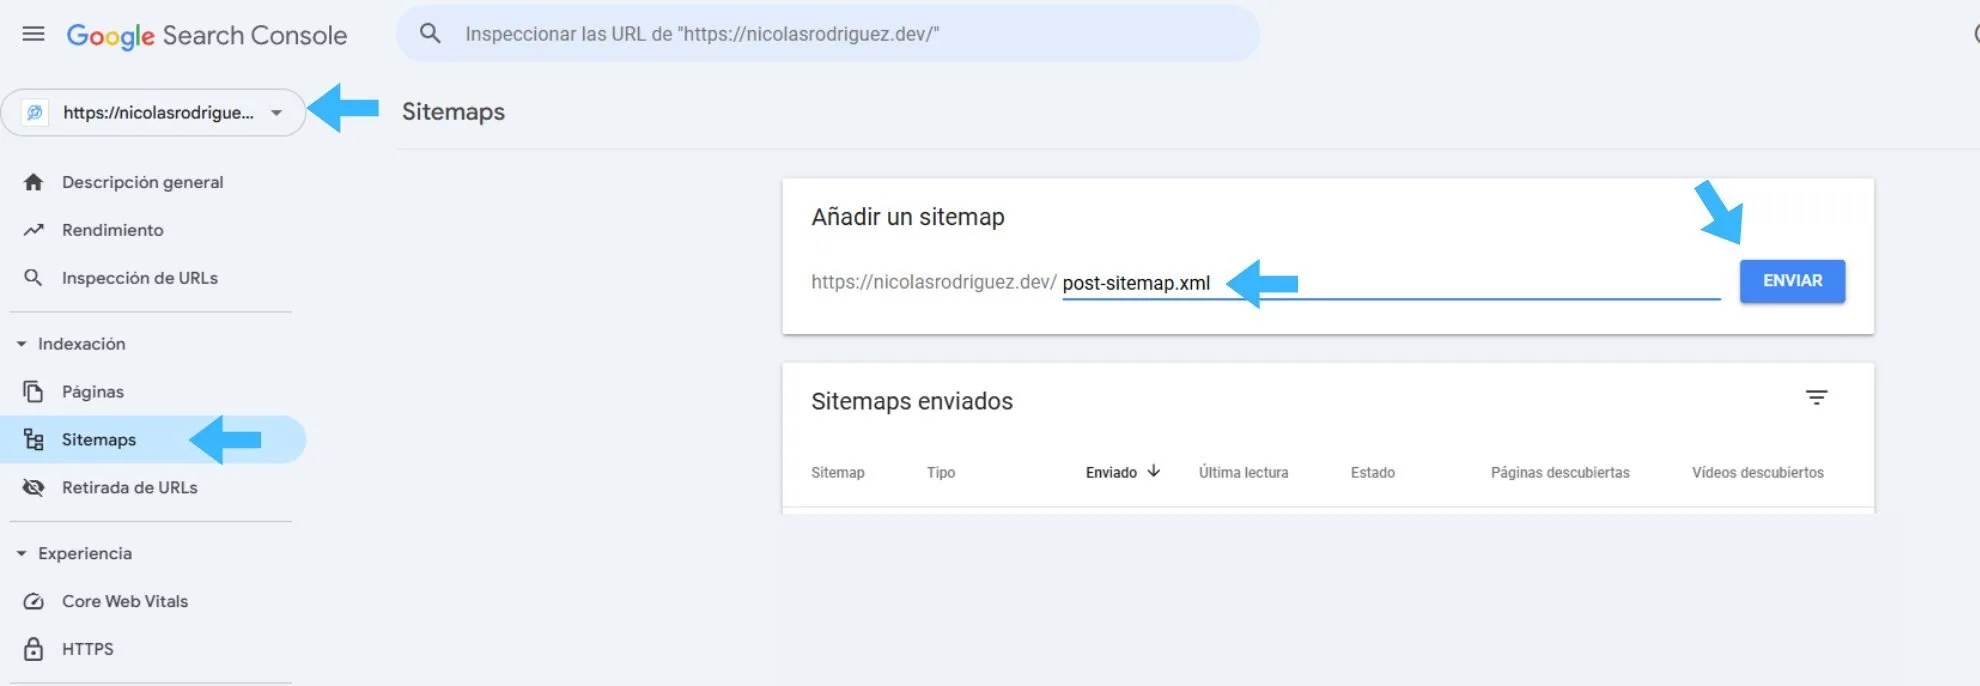Open the HTTPS report
Screen dimensions: 1980x686
point(88,649)
